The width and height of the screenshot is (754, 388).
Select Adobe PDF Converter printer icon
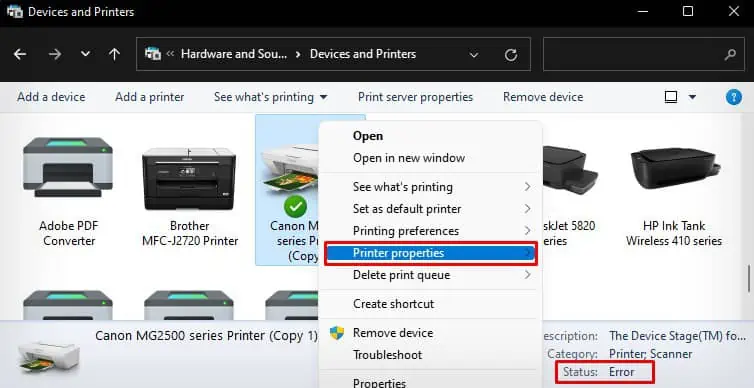pyautogui.click(x=68, y=167)
